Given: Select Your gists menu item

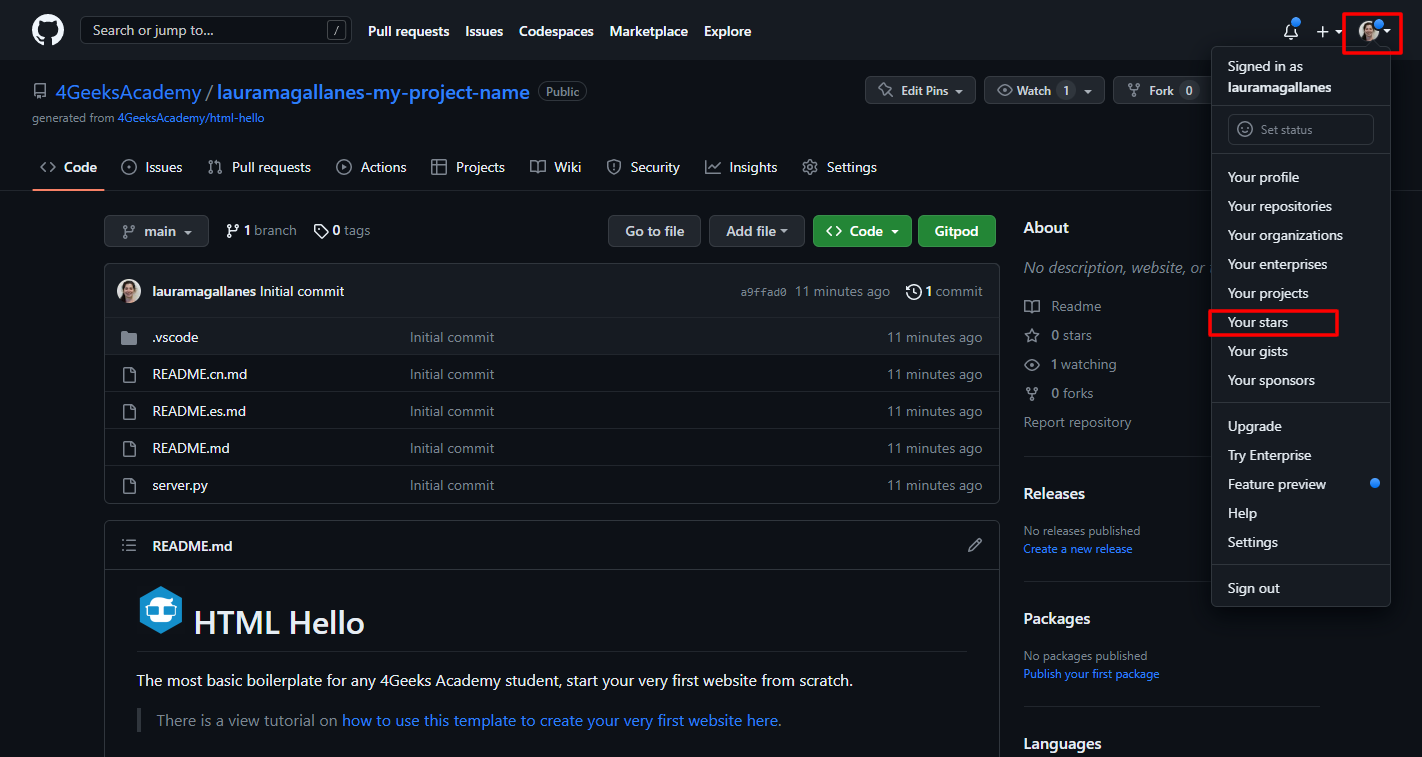Looking at the screenshot, I should 1301,351.
